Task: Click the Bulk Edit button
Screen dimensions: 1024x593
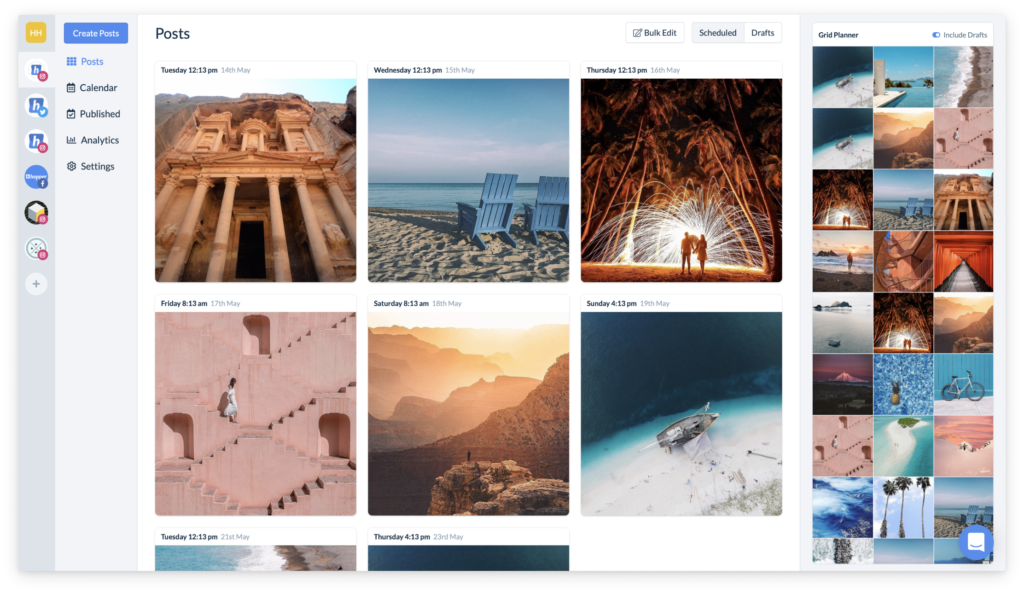Action: 655,33
